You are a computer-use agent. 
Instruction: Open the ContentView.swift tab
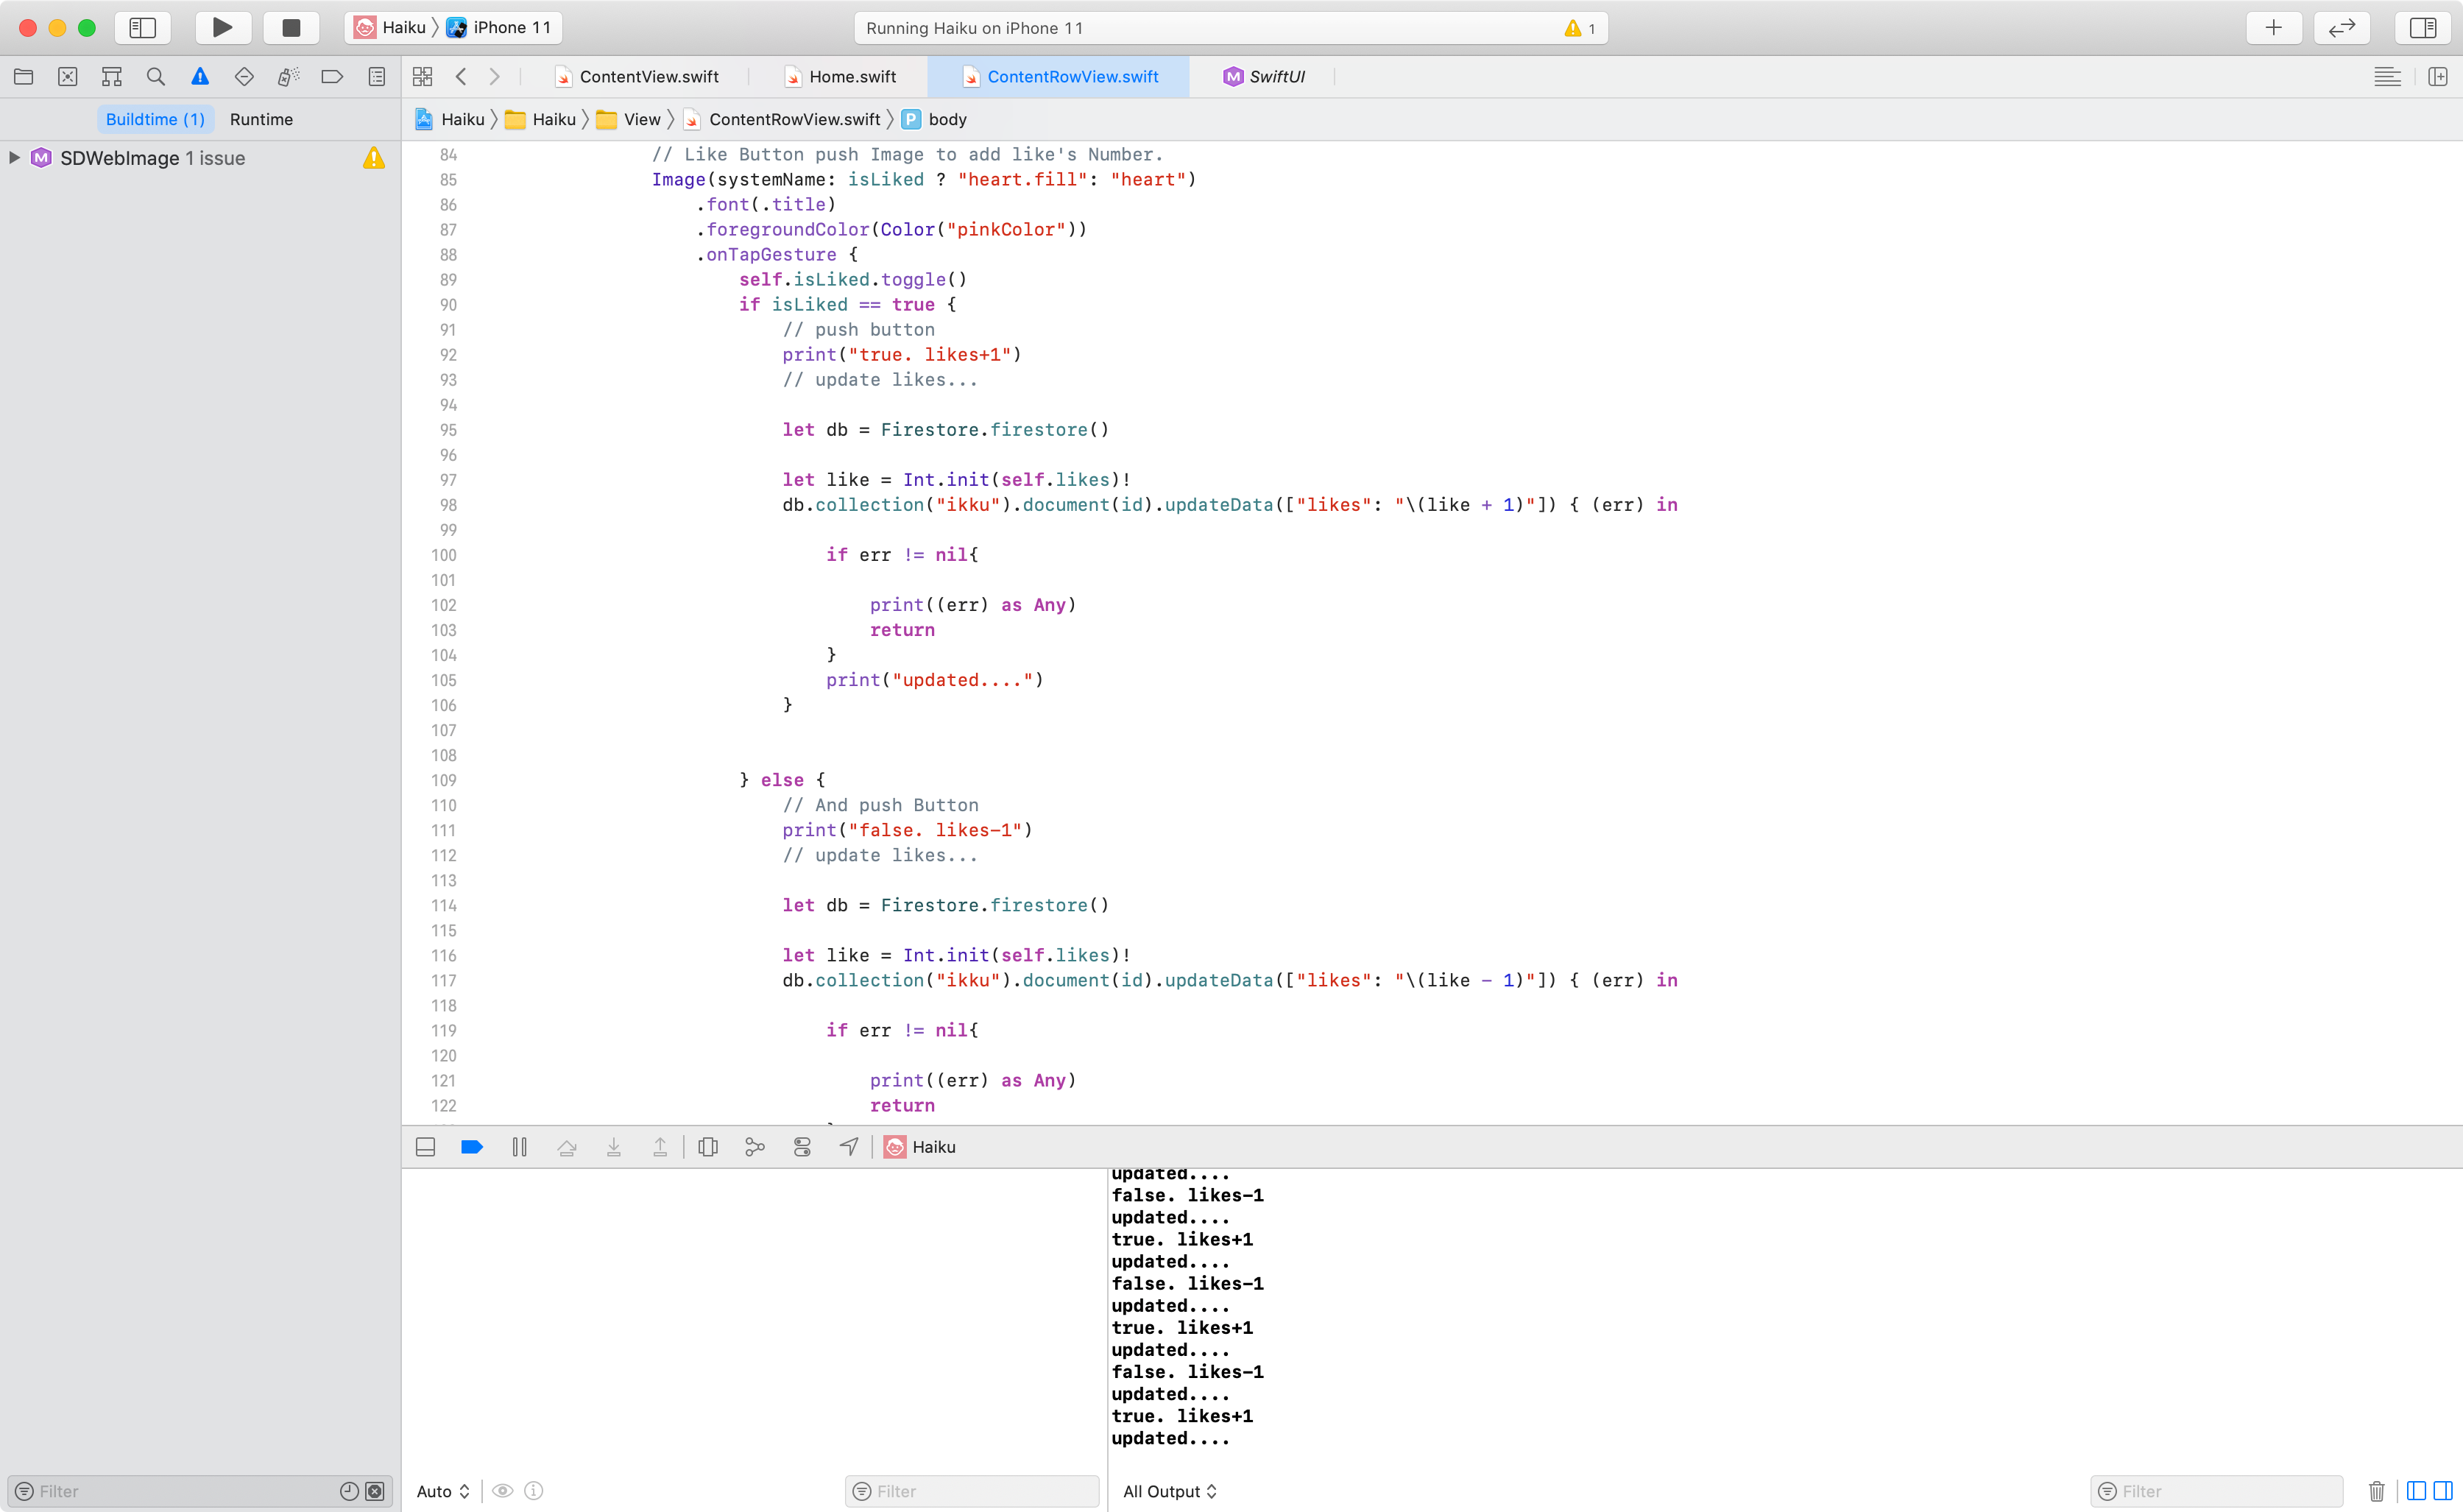(x=649, y=76)
